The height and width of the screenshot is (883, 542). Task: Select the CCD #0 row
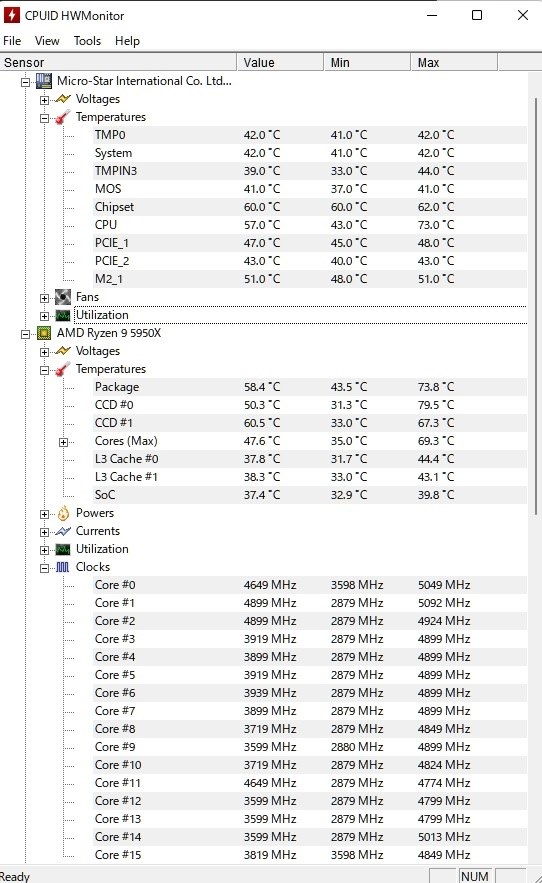click(x=310, y=405)
